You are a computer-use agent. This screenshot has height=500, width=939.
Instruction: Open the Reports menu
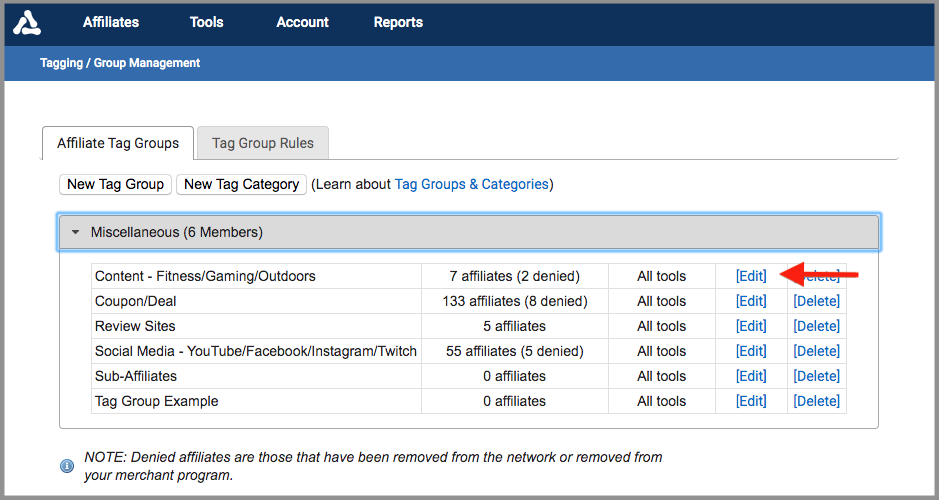click(398, 22)
